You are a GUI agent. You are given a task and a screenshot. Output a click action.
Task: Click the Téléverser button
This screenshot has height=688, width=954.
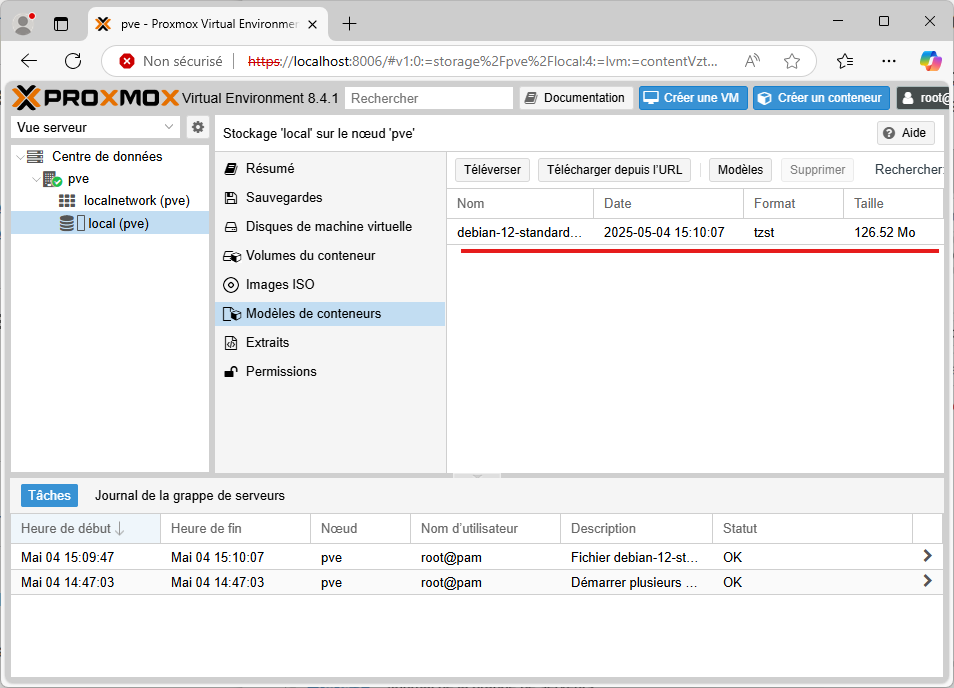tap(492, 170)
